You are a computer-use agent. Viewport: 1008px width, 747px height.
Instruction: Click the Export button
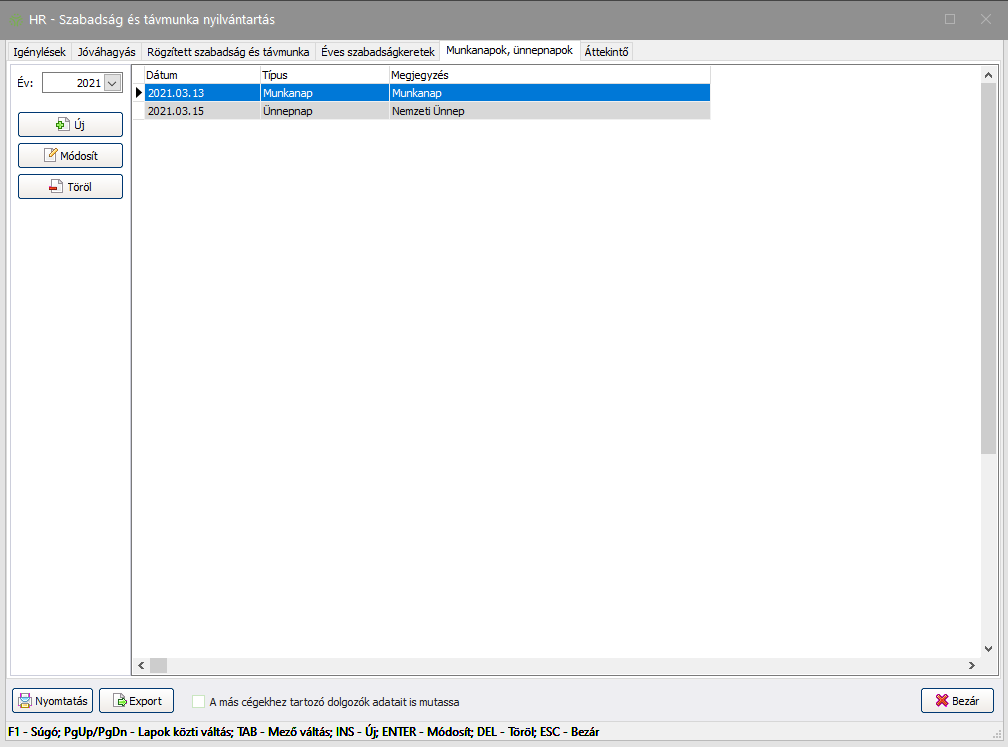coord(136,701)
